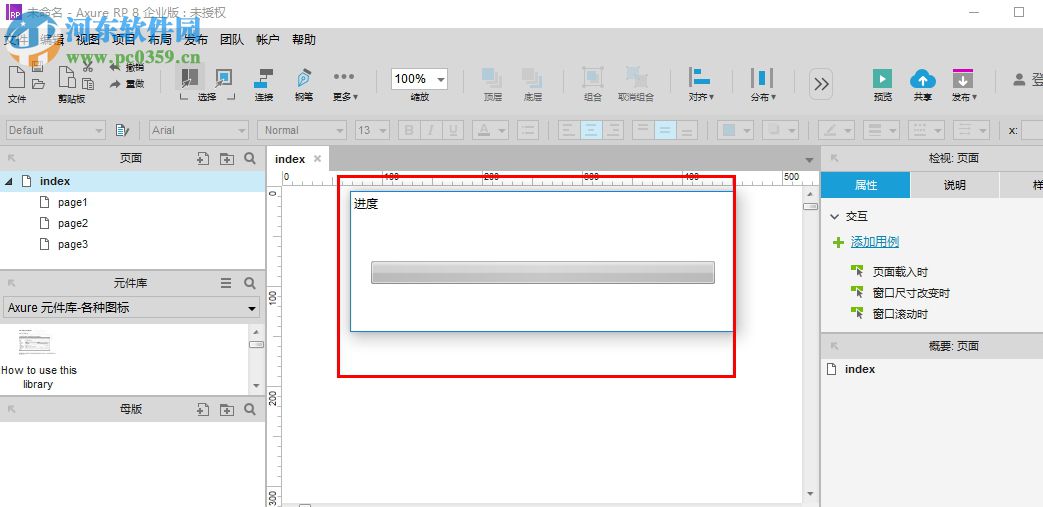Screen dimensions: 1043x507
Task: Open the Normal font weight dropdown
Action: tap(302, 130)
